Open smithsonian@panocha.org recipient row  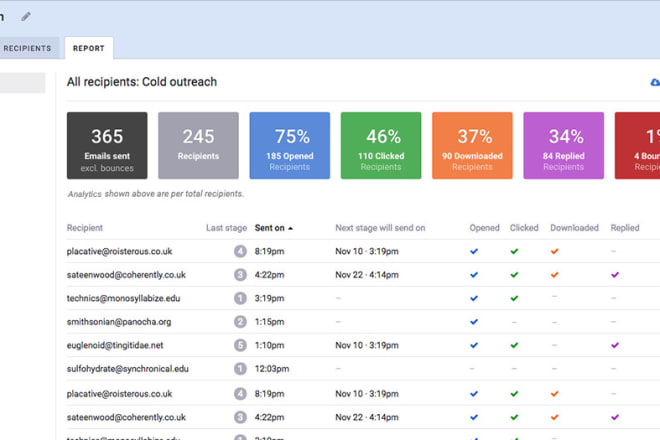coord(363,322)
